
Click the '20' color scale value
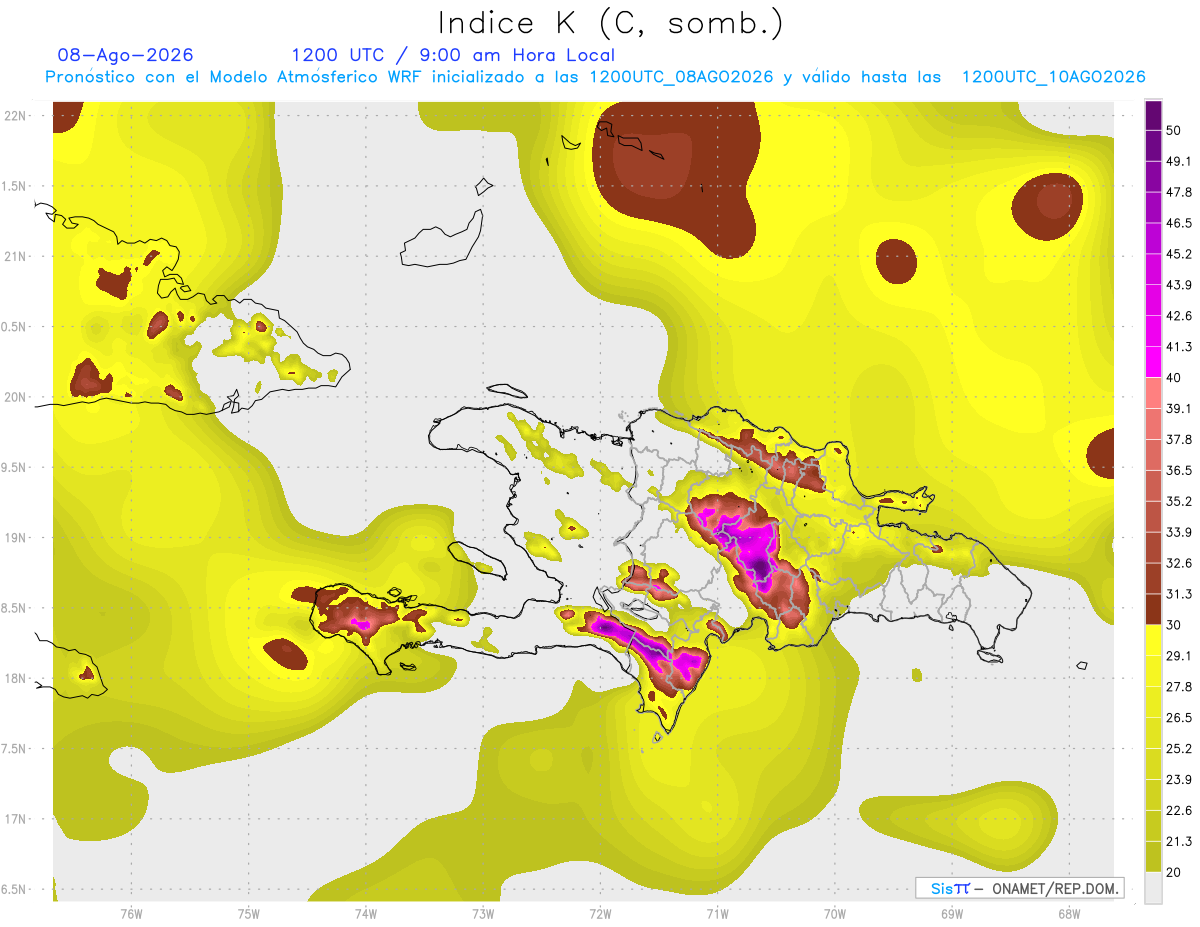[1175, 872]
